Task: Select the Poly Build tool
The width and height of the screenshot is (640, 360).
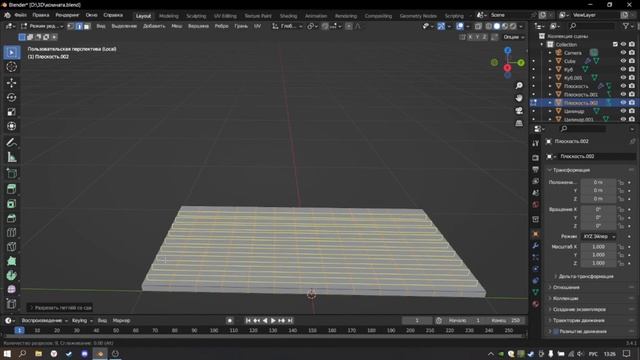Action: point(11,261)
